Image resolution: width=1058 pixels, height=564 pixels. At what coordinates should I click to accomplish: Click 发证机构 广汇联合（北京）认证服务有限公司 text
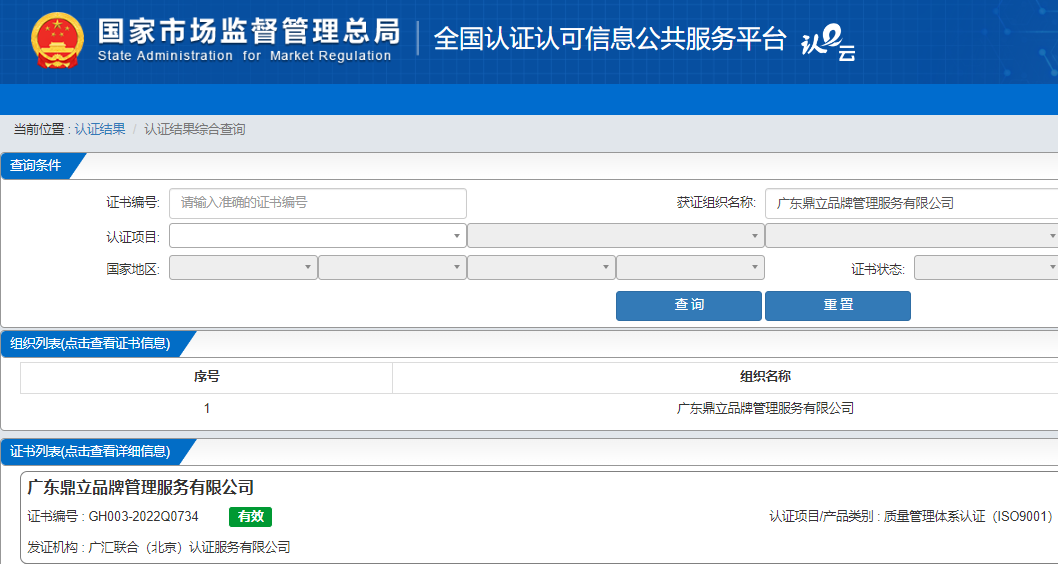tap(159, 547)
